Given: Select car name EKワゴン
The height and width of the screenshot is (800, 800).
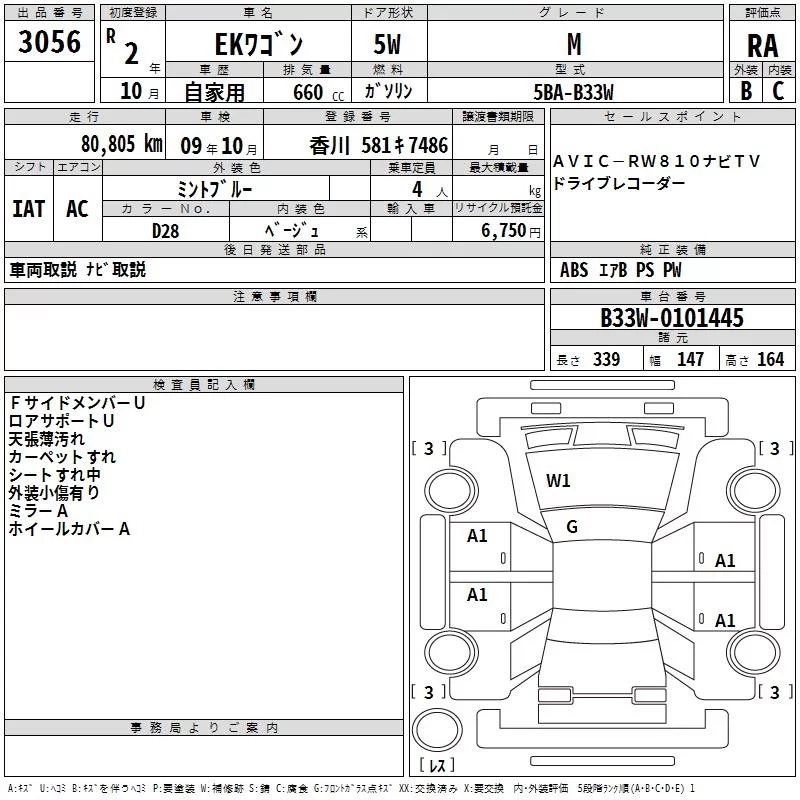Looking at the screenshot, I should point(259,44).
